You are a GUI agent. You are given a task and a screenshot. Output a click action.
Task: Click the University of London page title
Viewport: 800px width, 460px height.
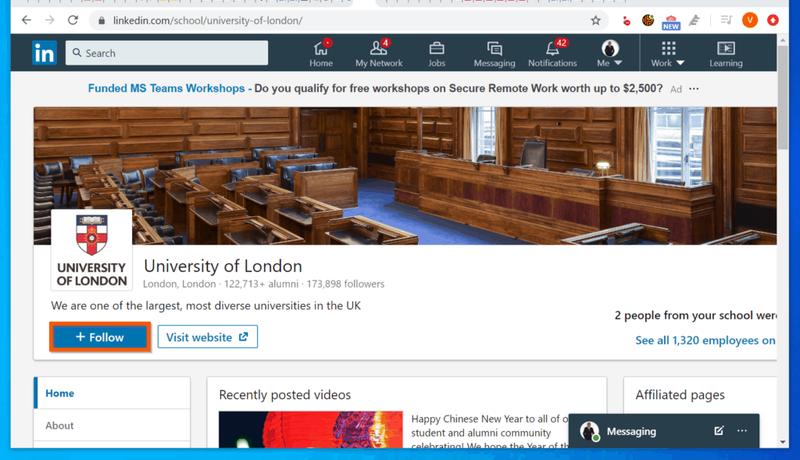tap(223, 266)
